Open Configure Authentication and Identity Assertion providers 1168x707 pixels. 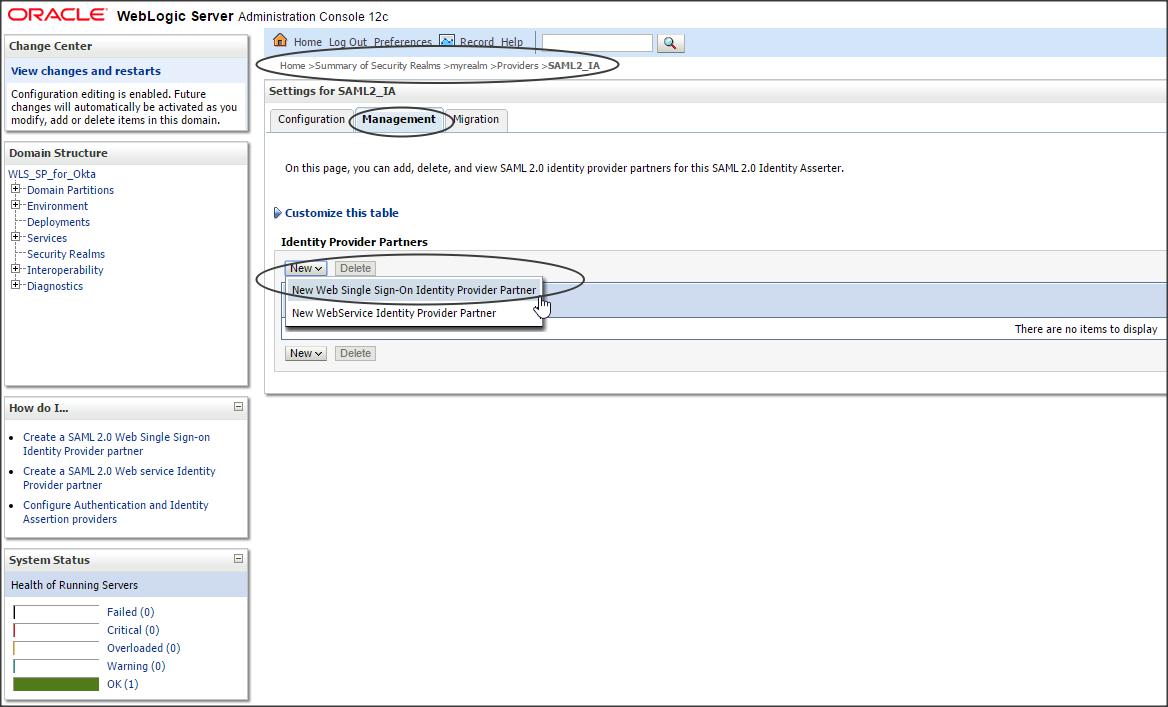[115, 512]
